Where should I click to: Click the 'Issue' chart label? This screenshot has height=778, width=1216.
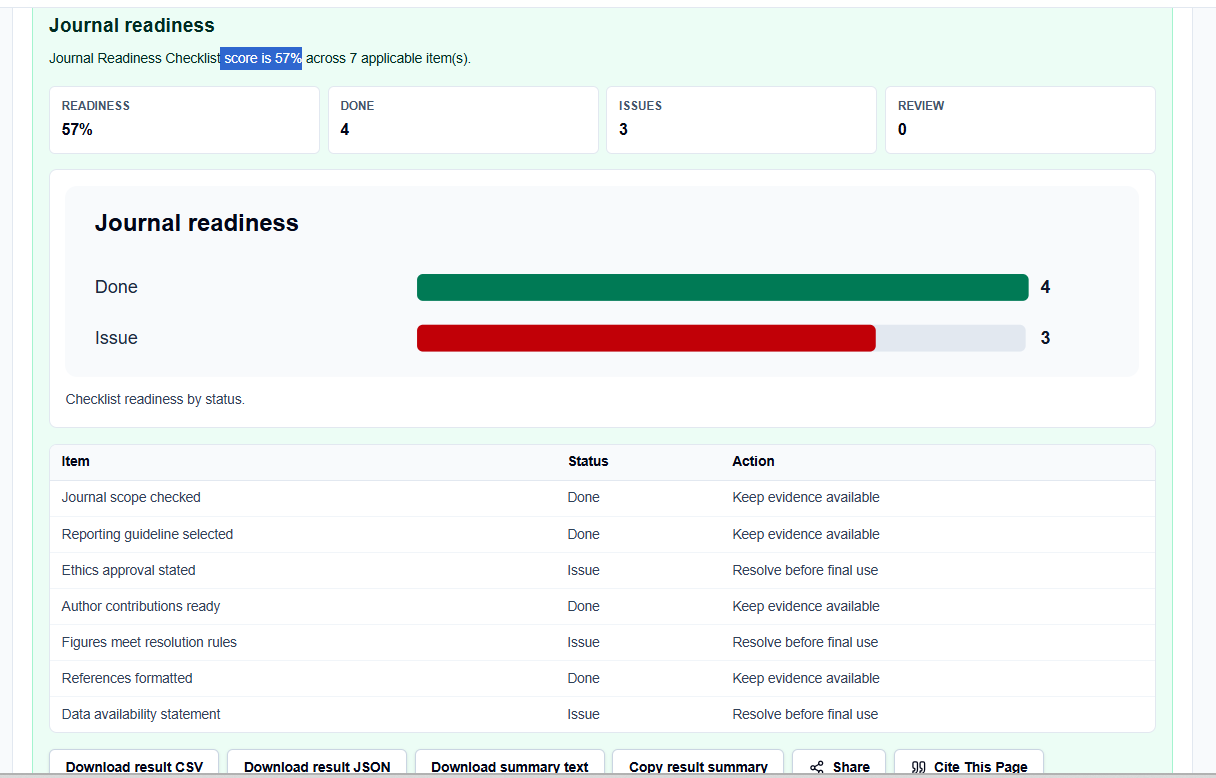click(116, 338)
